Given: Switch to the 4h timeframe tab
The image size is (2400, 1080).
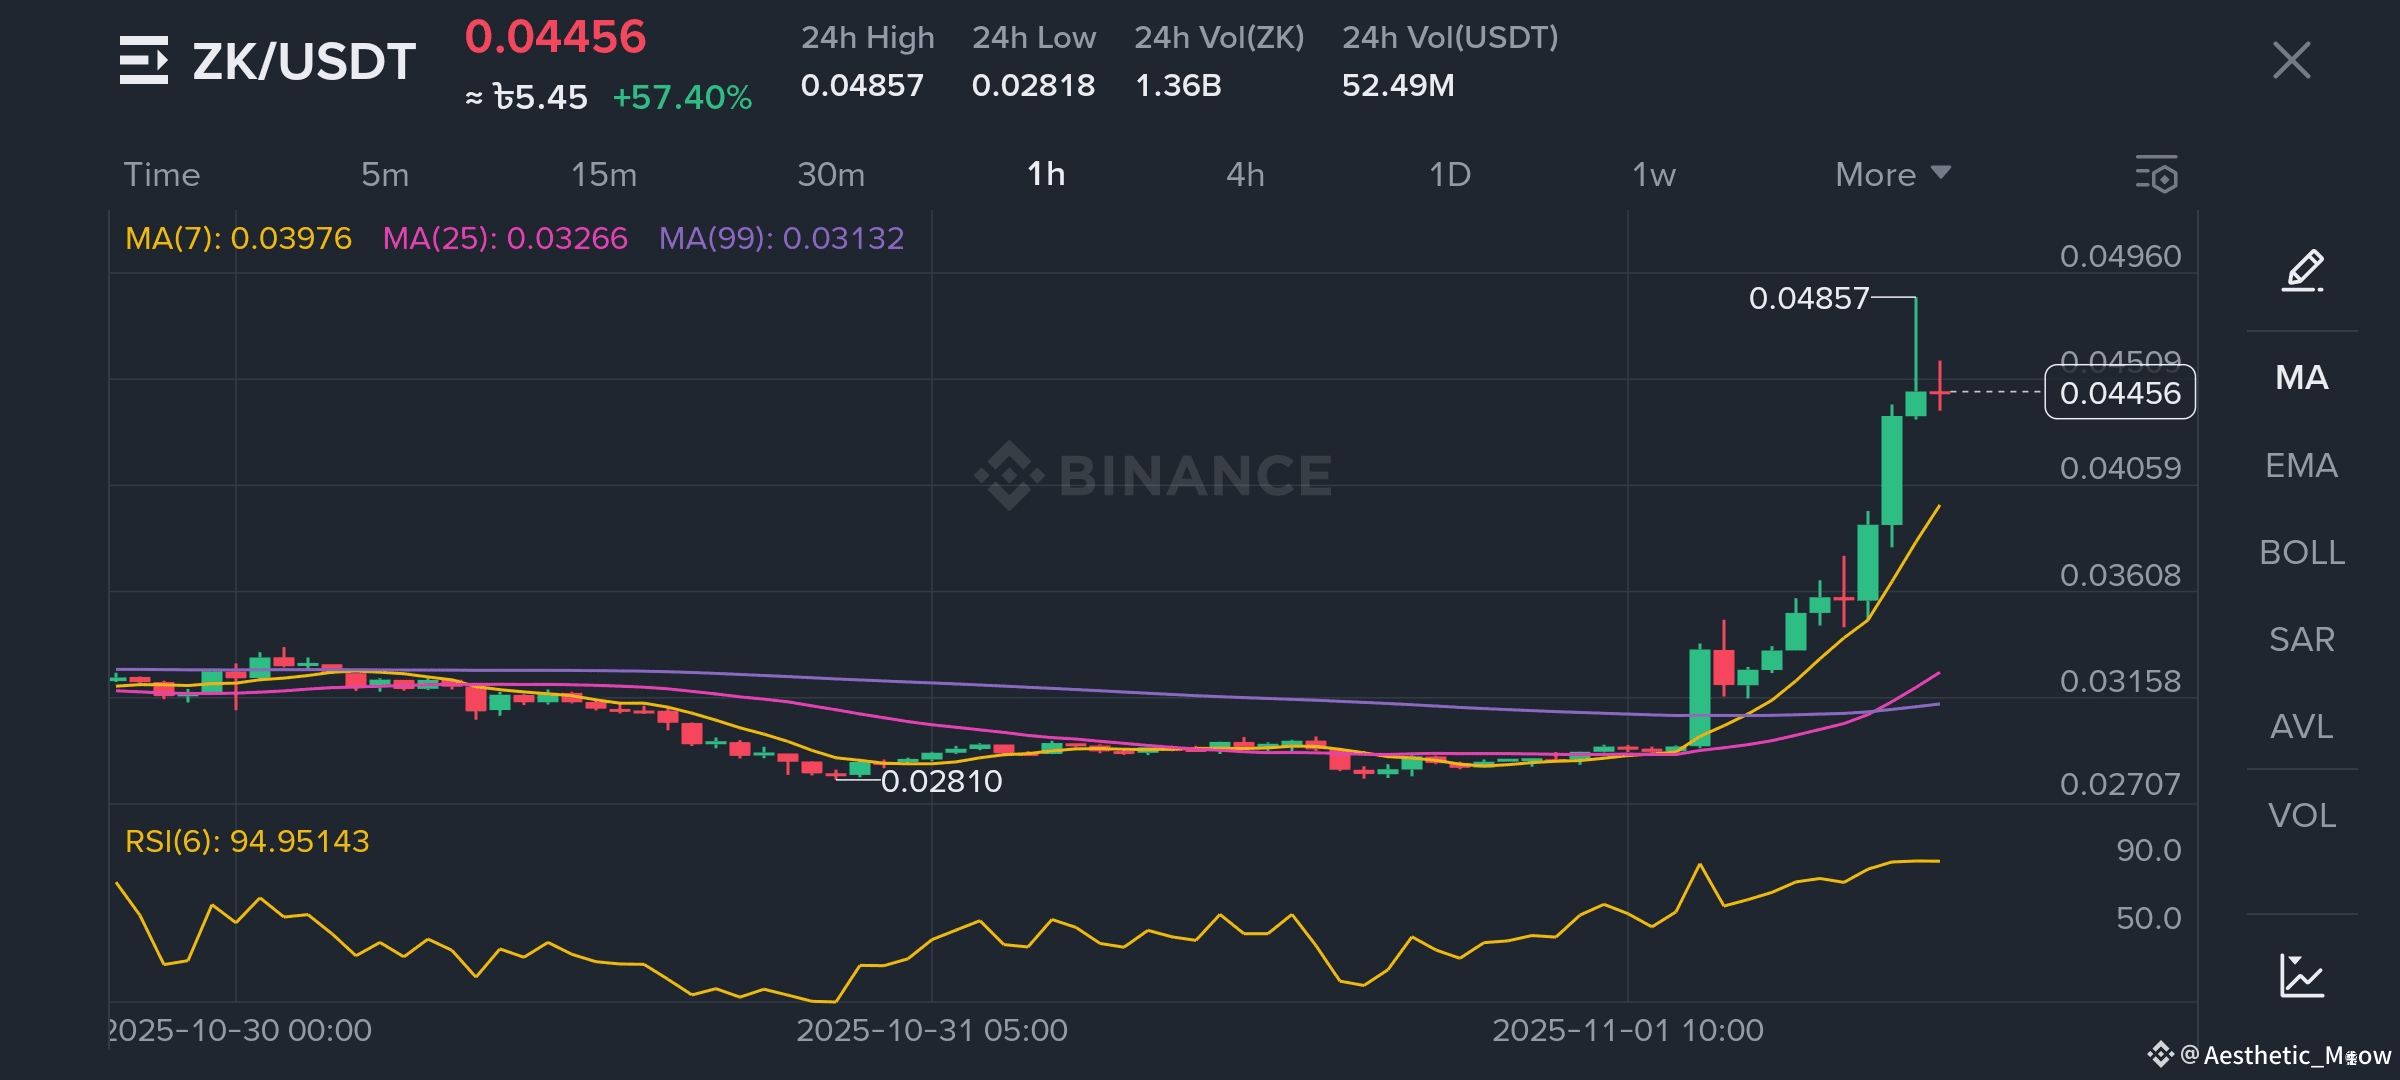Looking at the screenshot, I should coord(1245,175).
